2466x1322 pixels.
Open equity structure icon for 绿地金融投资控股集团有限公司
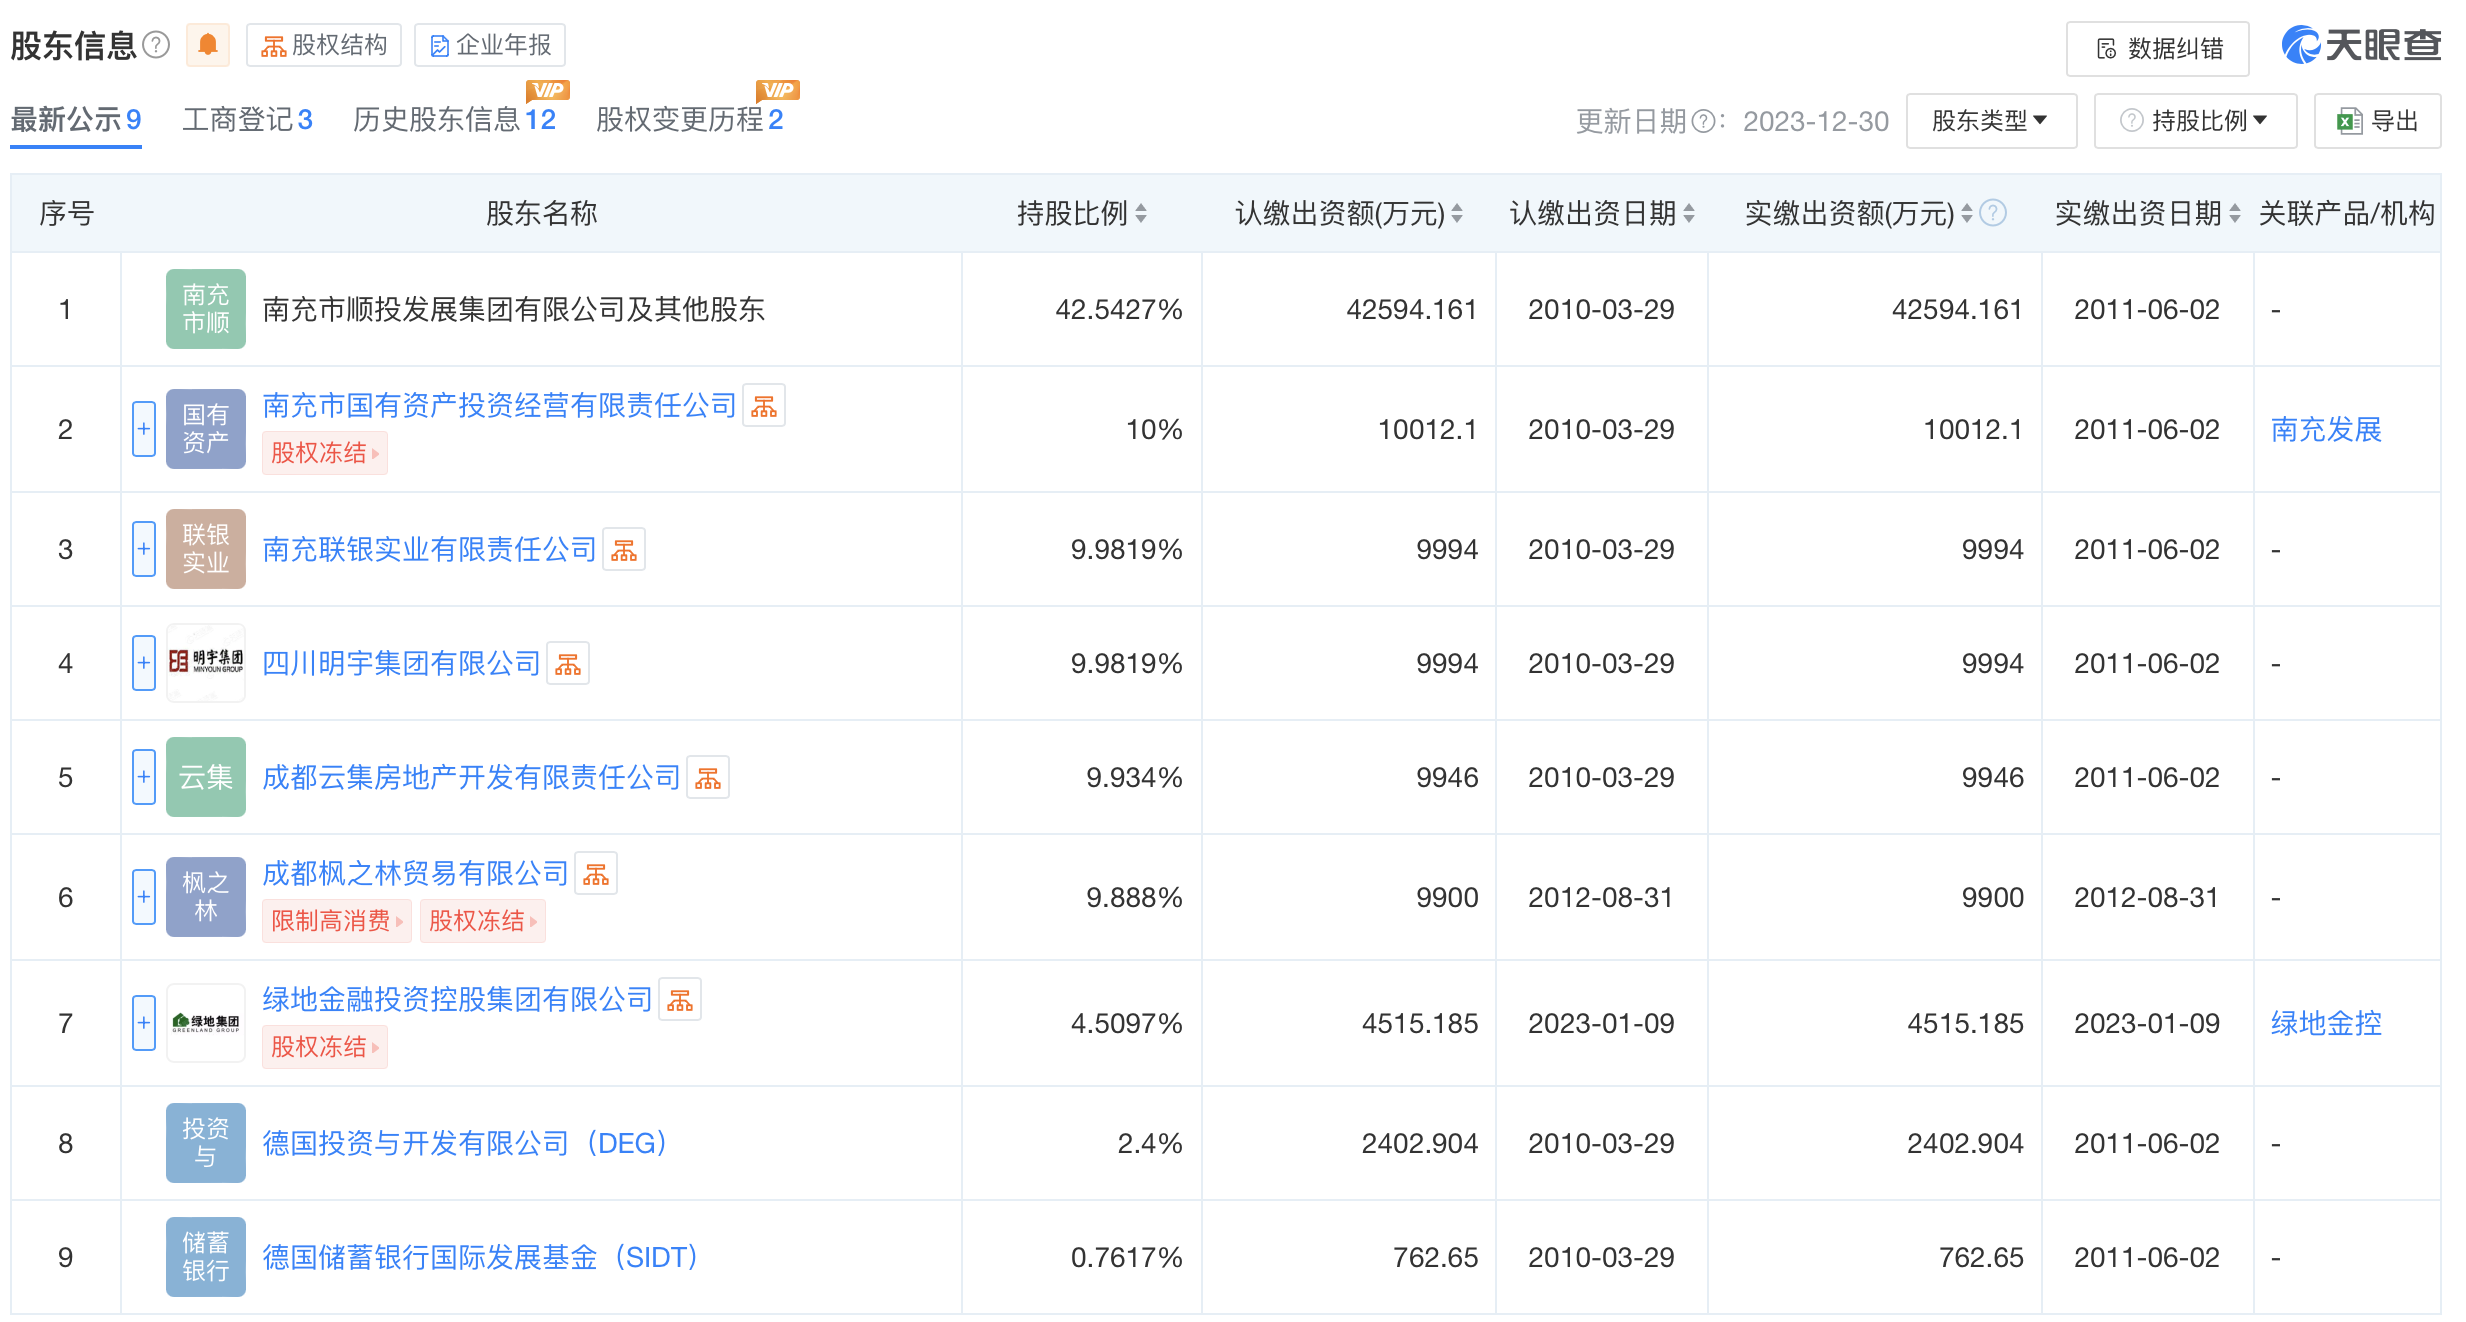(680, 1000)
